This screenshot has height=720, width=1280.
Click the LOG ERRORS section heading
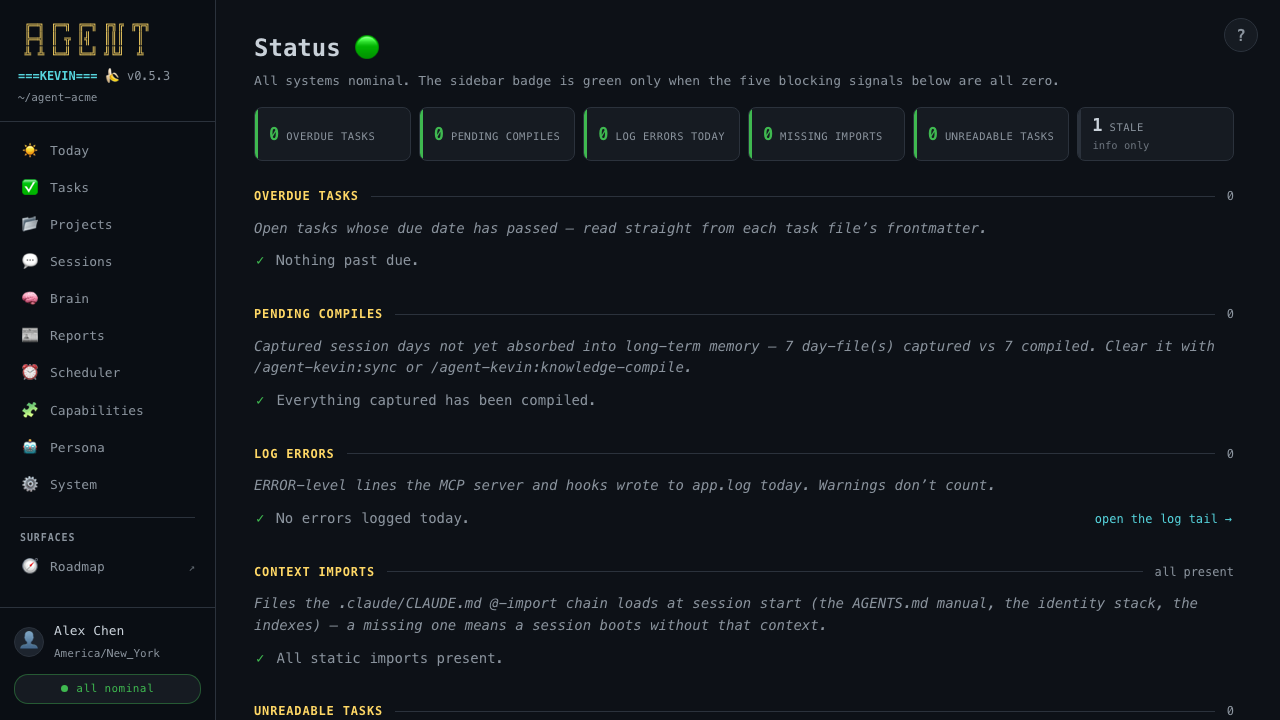tap(294, 454)
